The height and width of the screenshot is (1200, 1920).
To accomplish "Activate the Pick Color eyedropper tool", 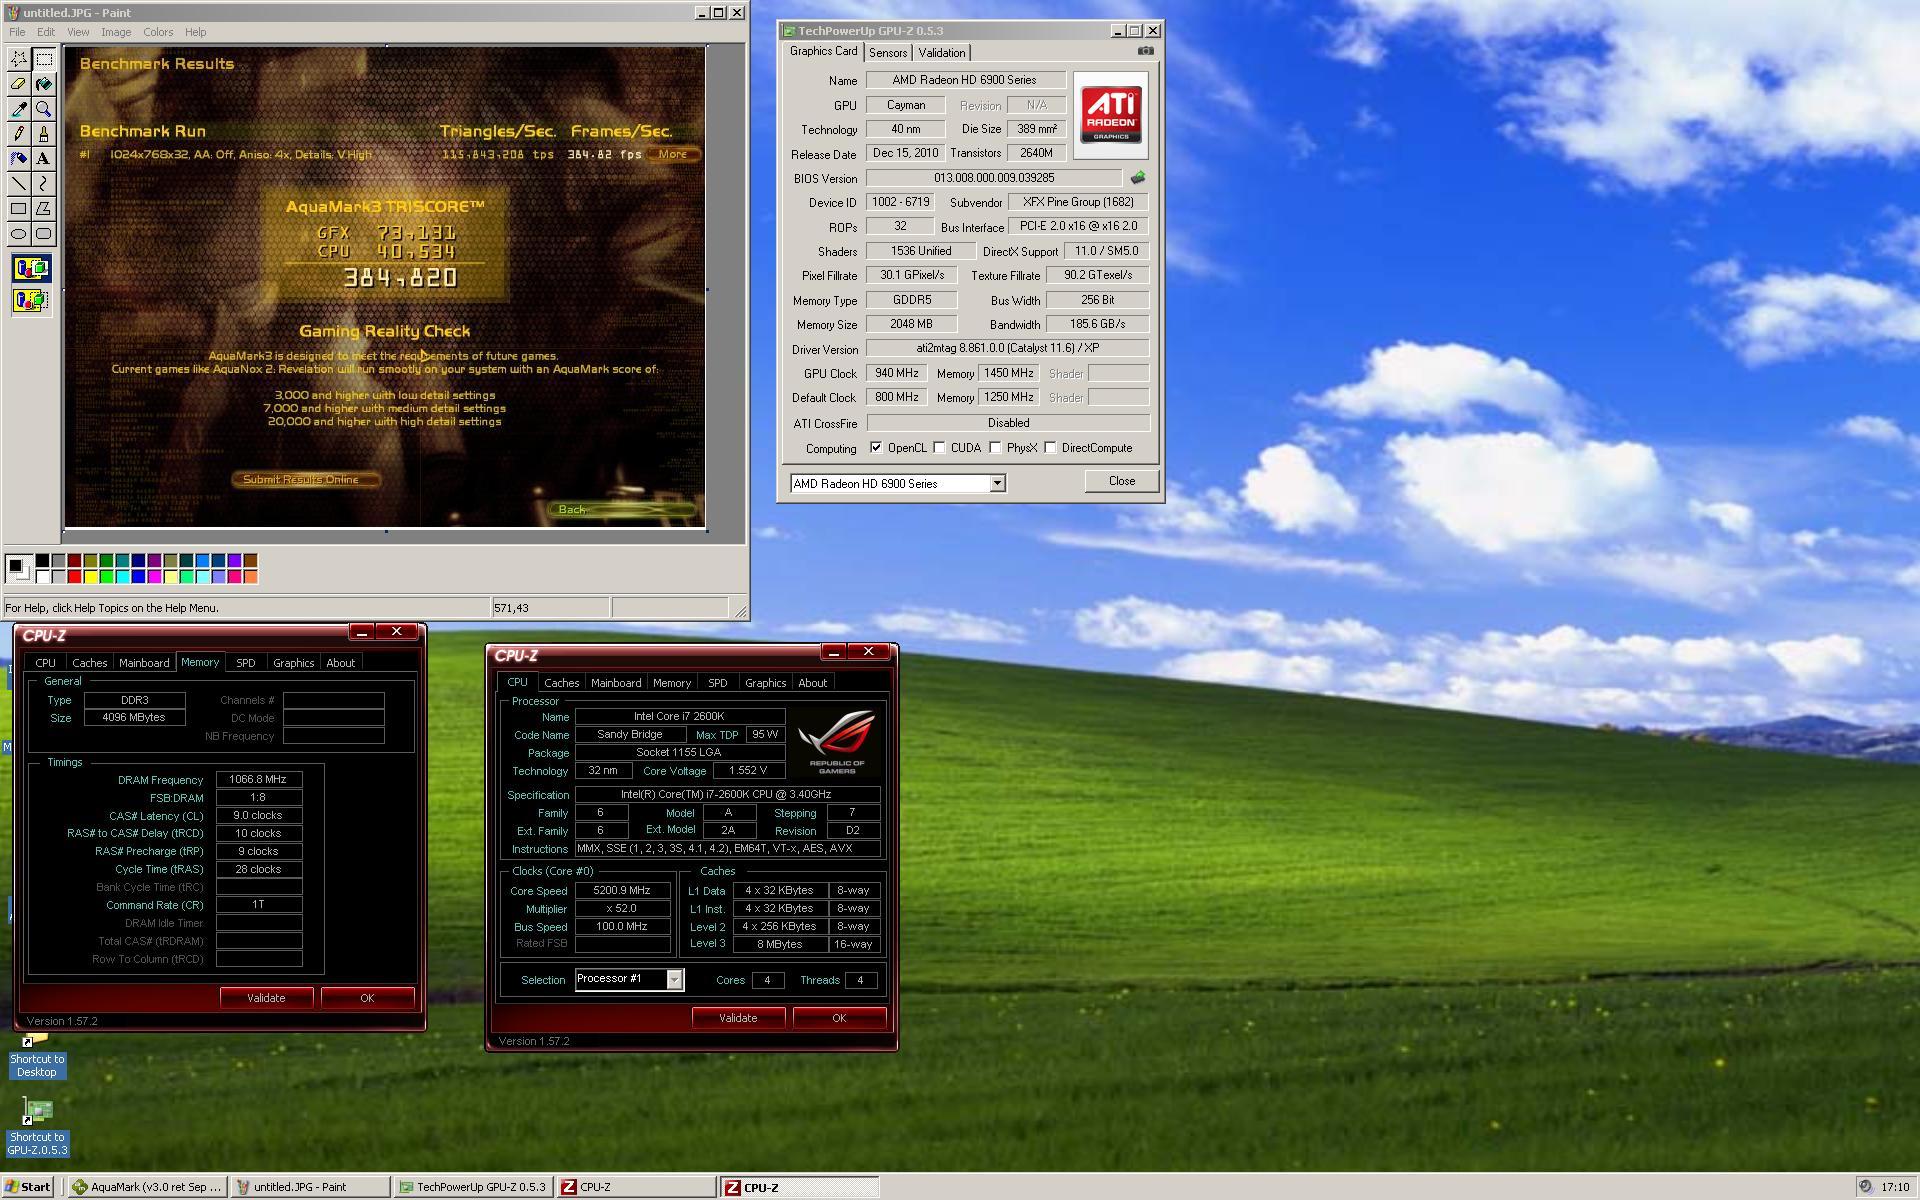I will tap(19, 109).
